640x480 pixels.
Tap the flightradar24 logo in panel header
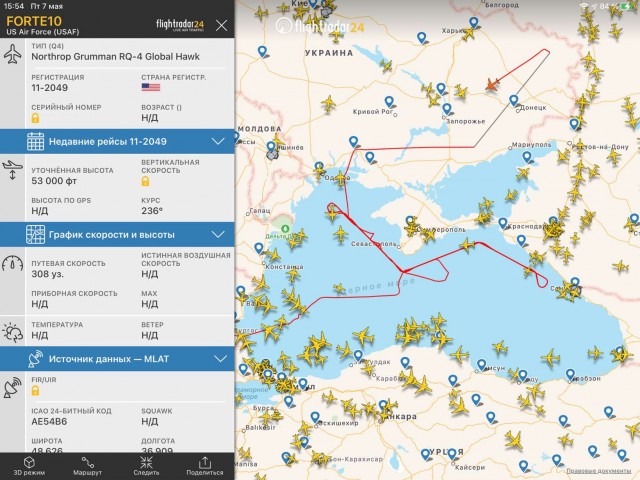(180, 25)
